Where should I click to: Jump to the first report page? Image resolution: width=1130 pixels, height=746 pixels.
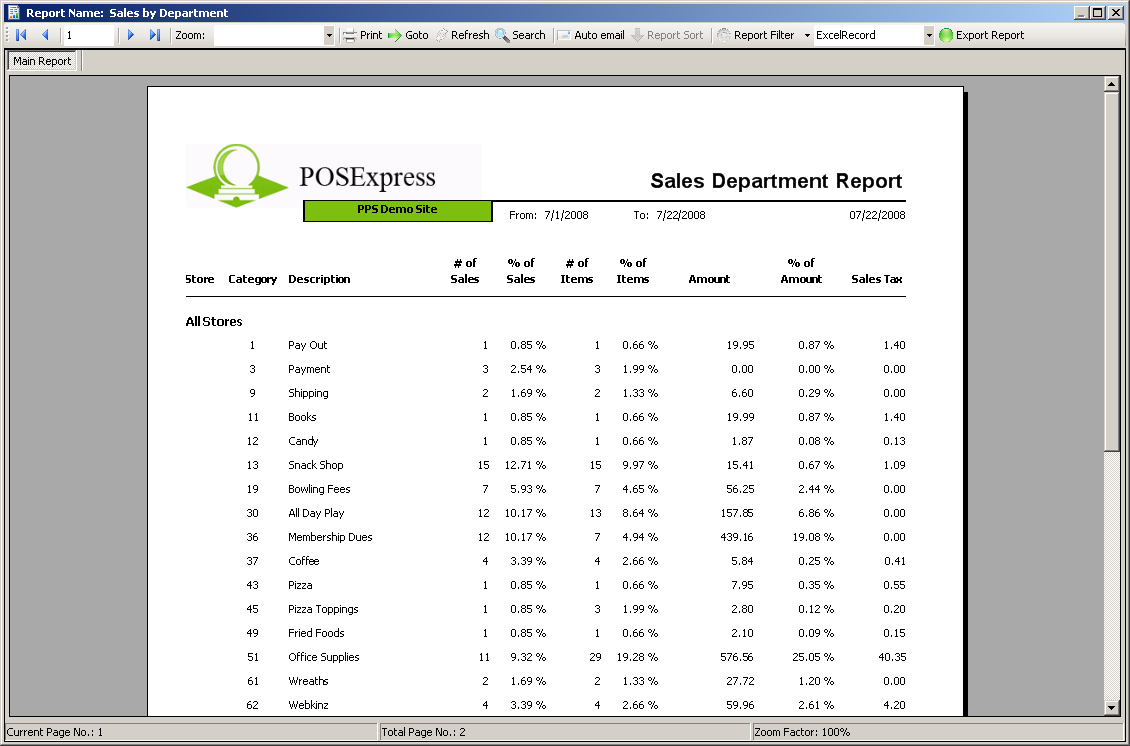tap(21, 35)
